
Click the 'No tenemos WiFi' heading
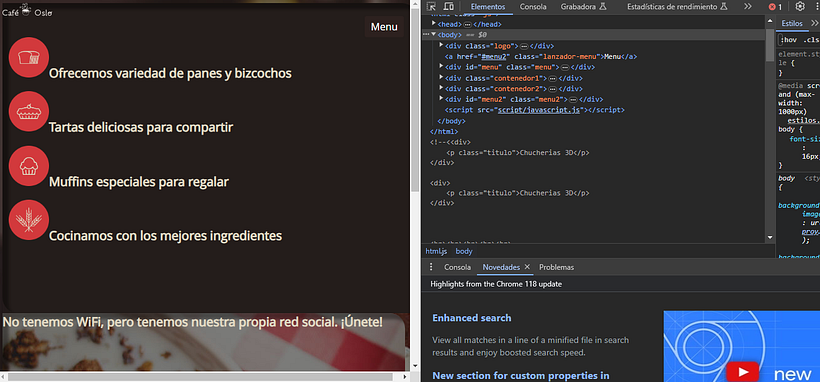click(192, 322)
